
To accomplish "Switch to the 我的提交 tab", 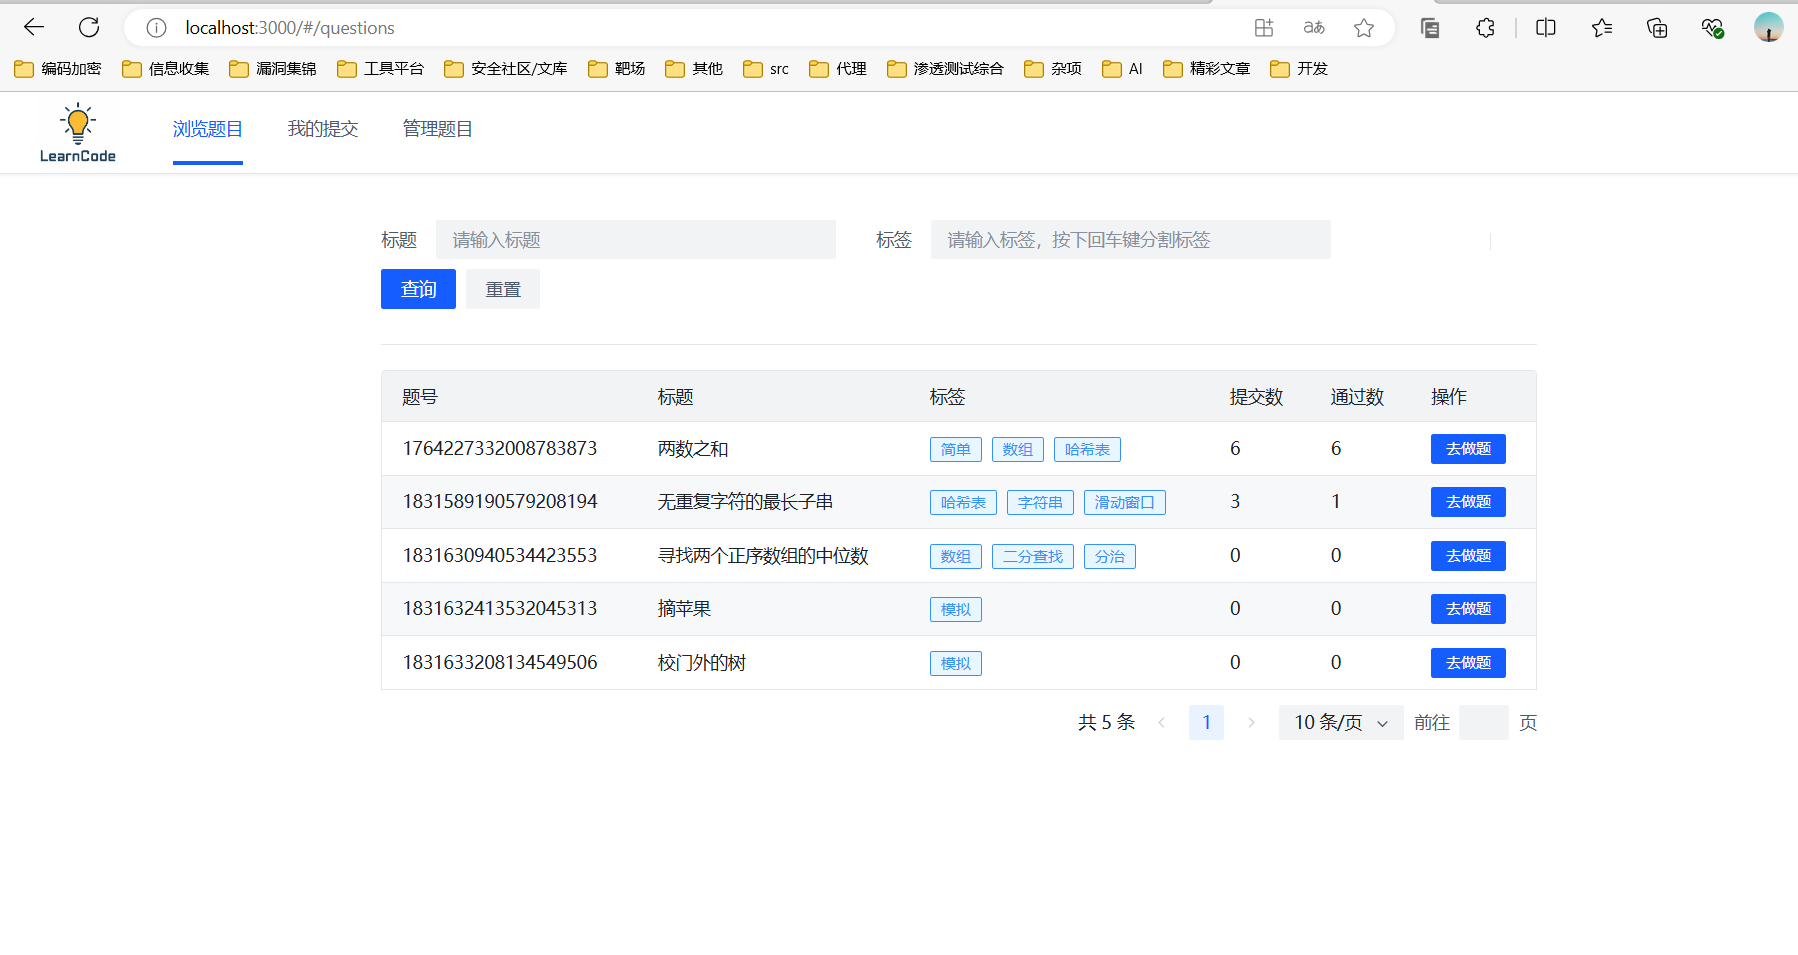I will (x=322, y=129).
